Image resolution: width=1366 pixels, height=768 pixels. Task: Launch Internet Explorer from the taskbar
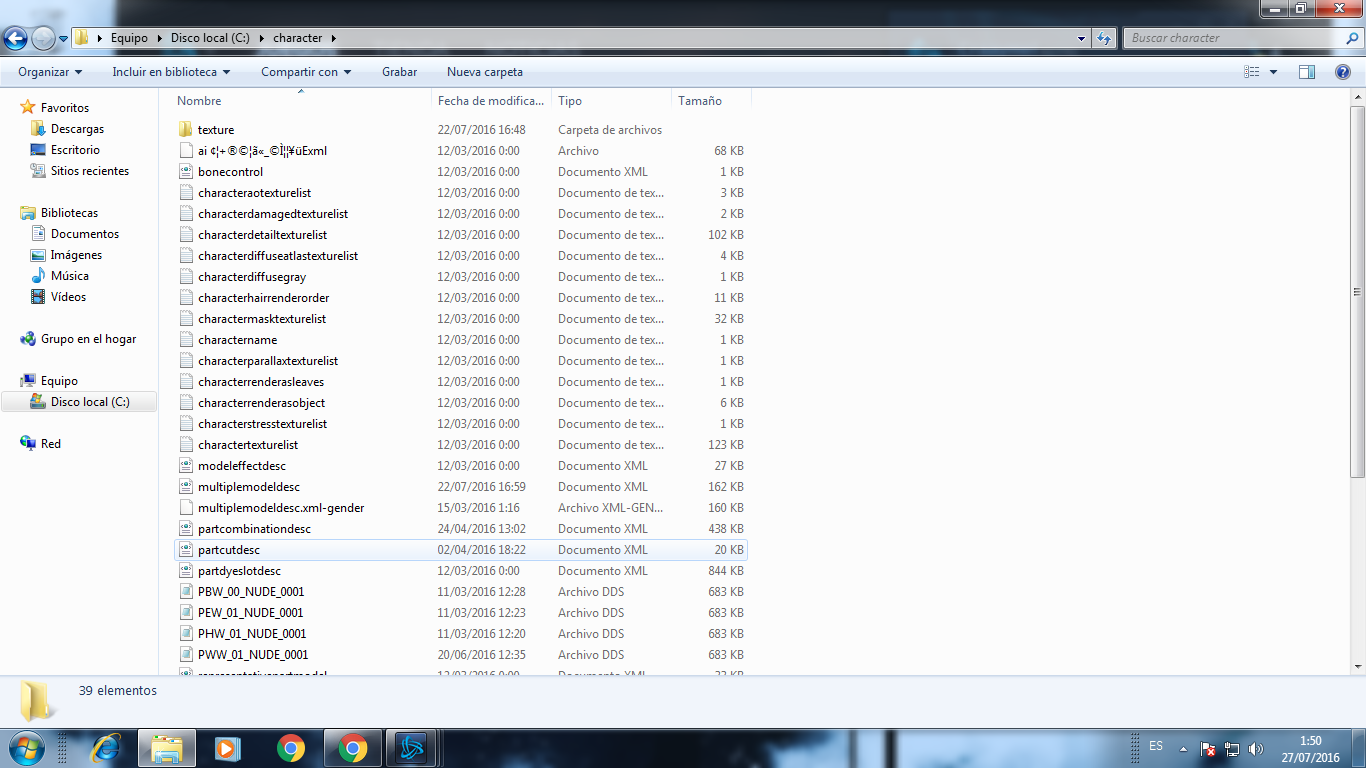point(105,748)
